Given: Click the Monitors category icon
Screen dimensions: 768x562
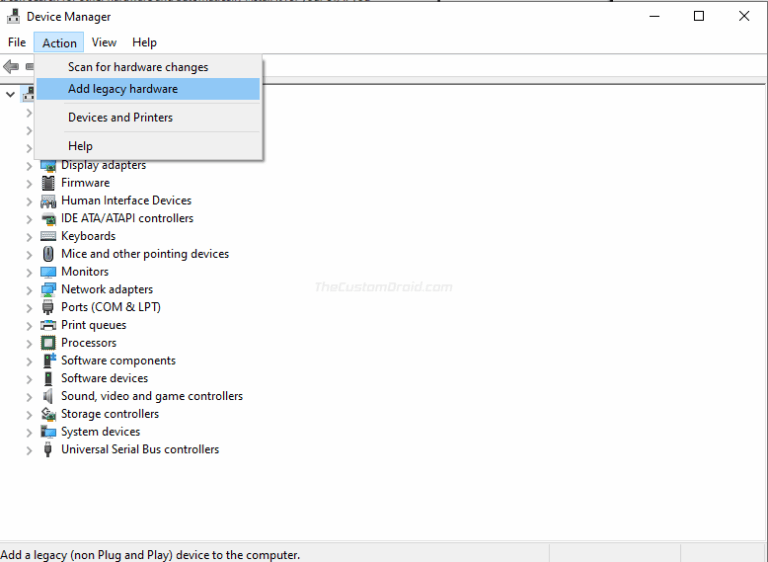Looking at the screenshot, I should (48, 272).
